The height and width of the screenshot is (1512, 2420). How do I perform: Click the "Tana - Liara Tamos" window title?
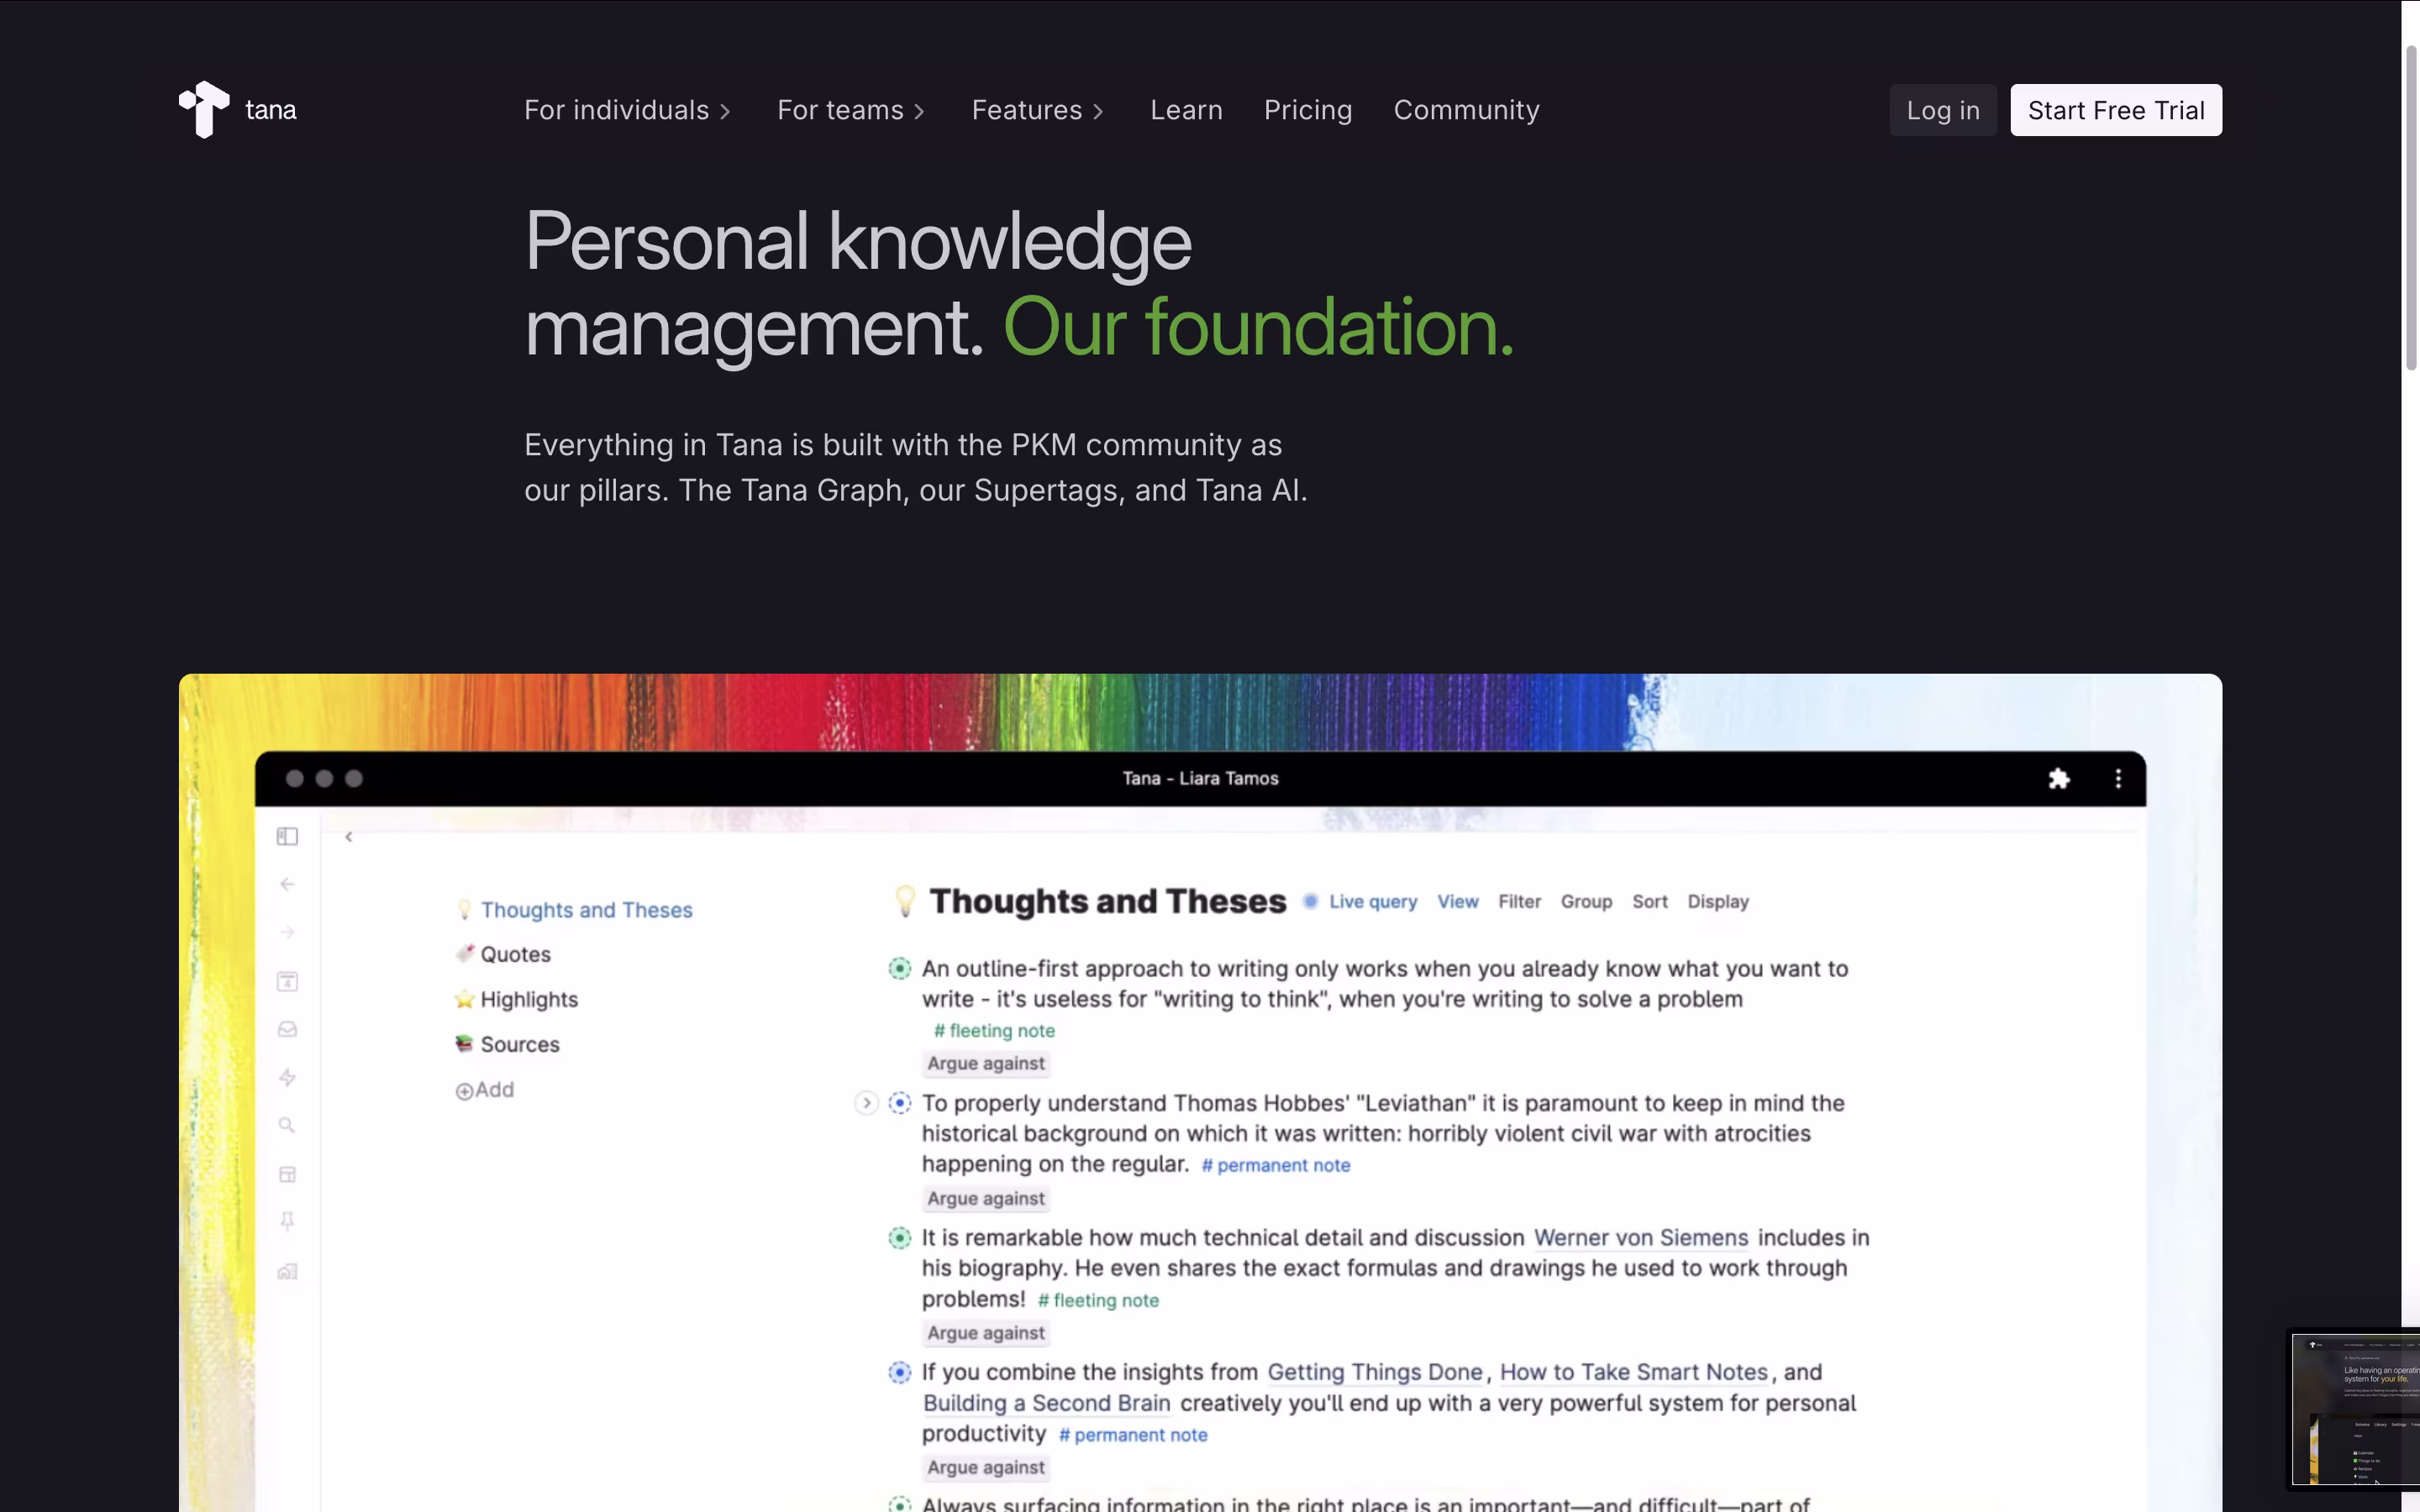(x=1200, y=778)
